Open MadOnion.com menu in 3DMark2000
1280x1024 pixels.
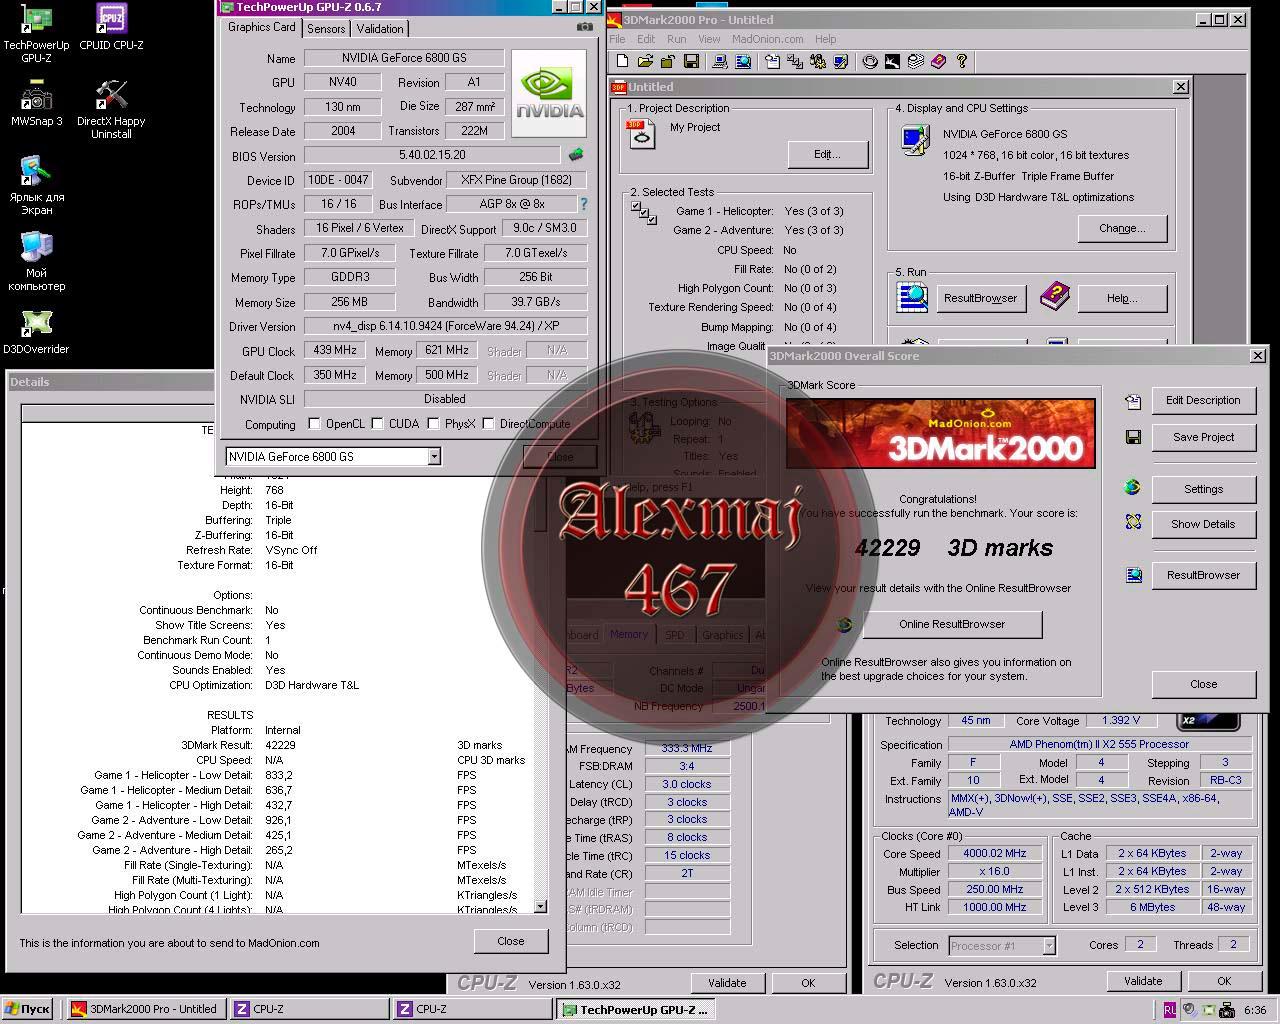768,39
